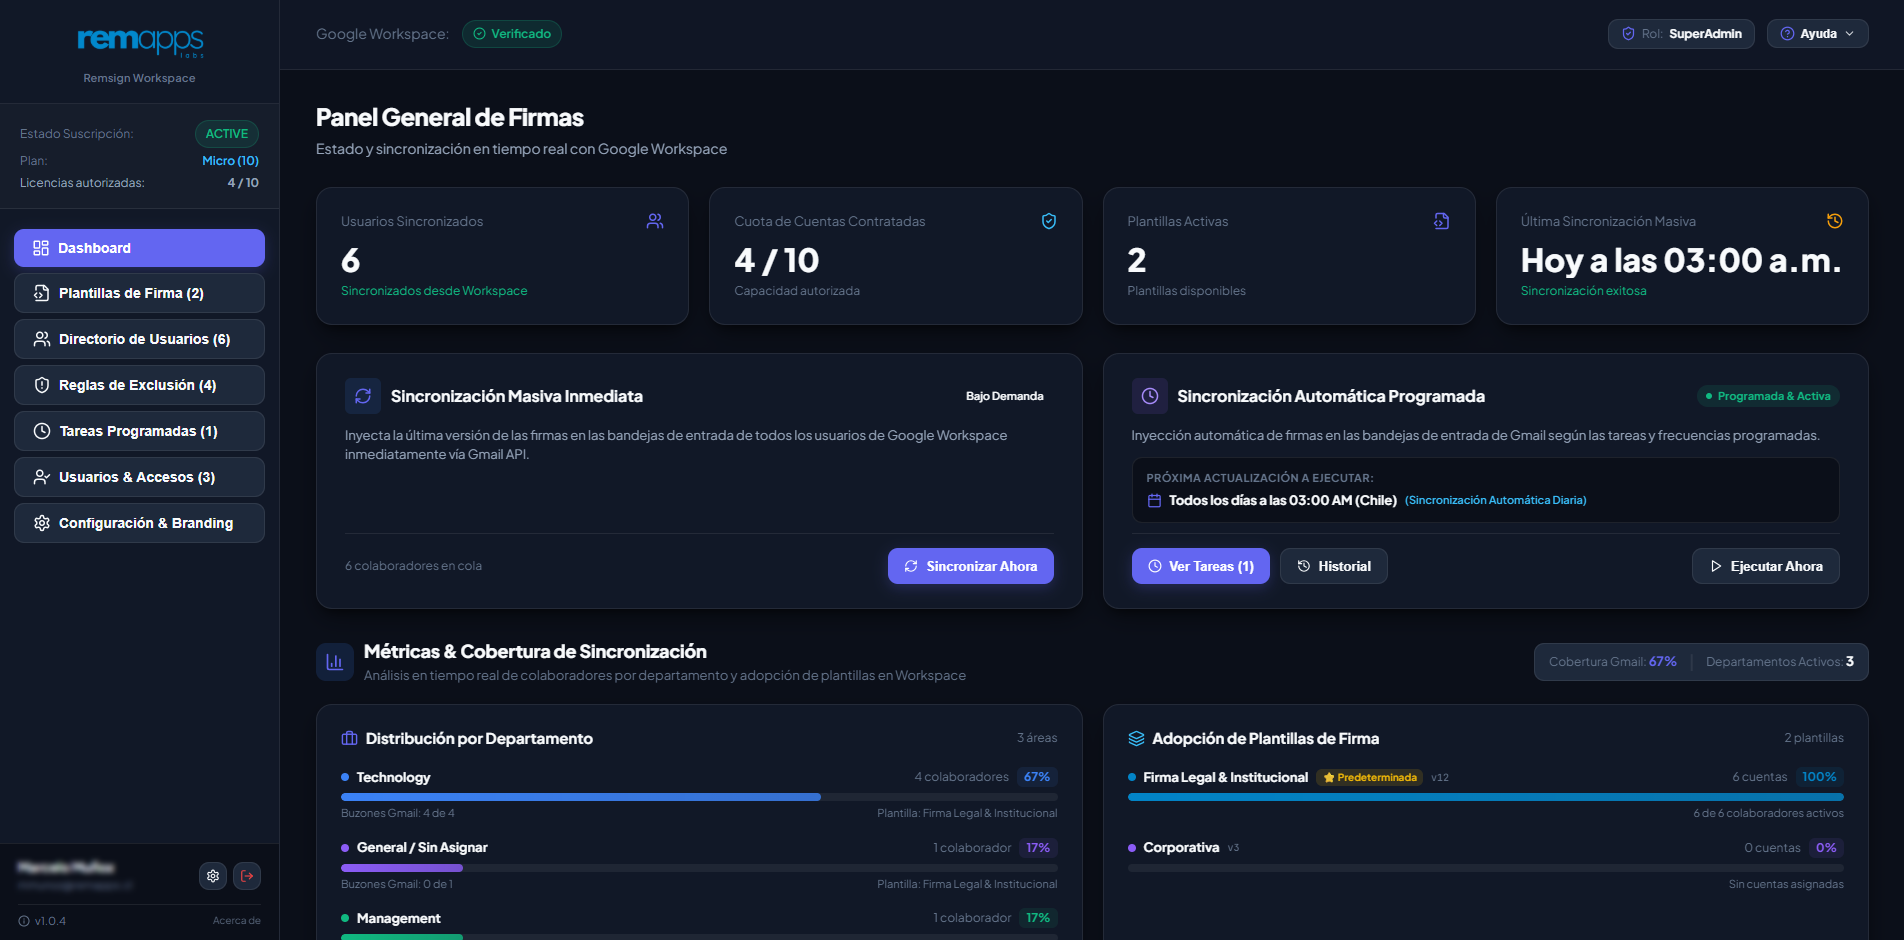
Task: Open Directorio de Usuarios (6)
Action: (x=139, y=339)
